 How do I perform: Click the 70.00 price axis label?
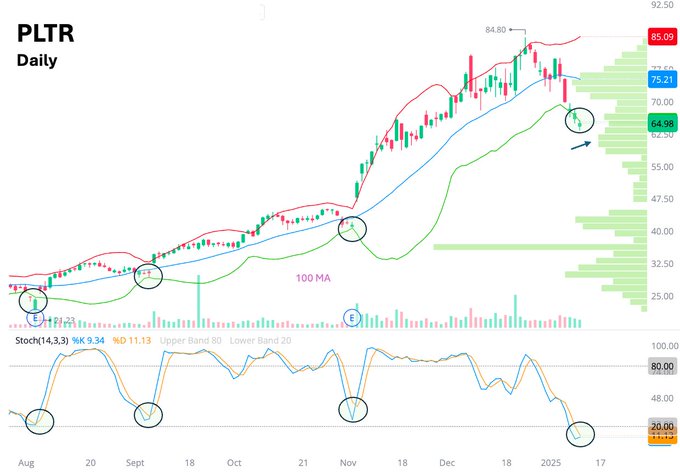click(662, 102)
